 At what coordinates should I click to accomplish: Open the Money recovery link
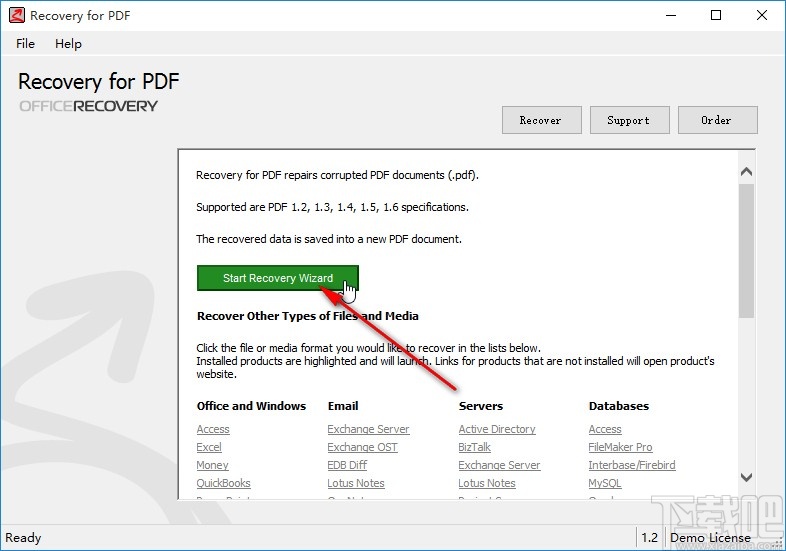click(x=213, y=465)
